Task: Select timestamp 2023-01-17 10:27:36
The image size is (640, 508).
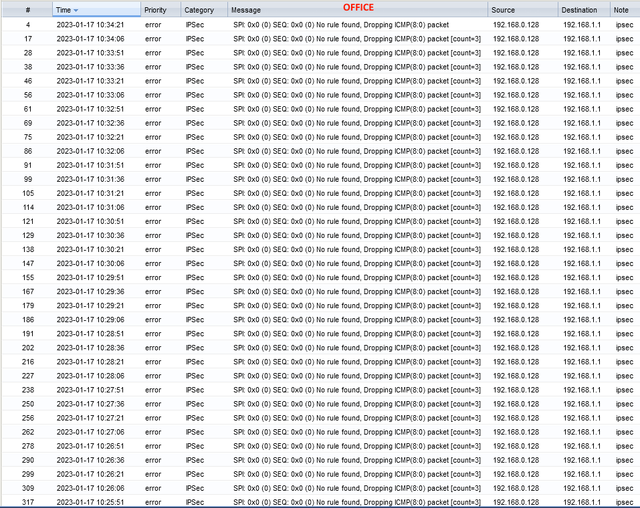Action: (x=90, y=404)
